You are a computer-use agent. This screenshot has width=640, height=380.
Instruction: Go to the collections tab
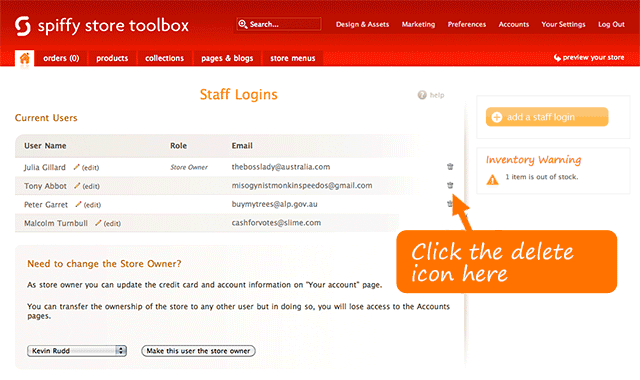(164, 58)
